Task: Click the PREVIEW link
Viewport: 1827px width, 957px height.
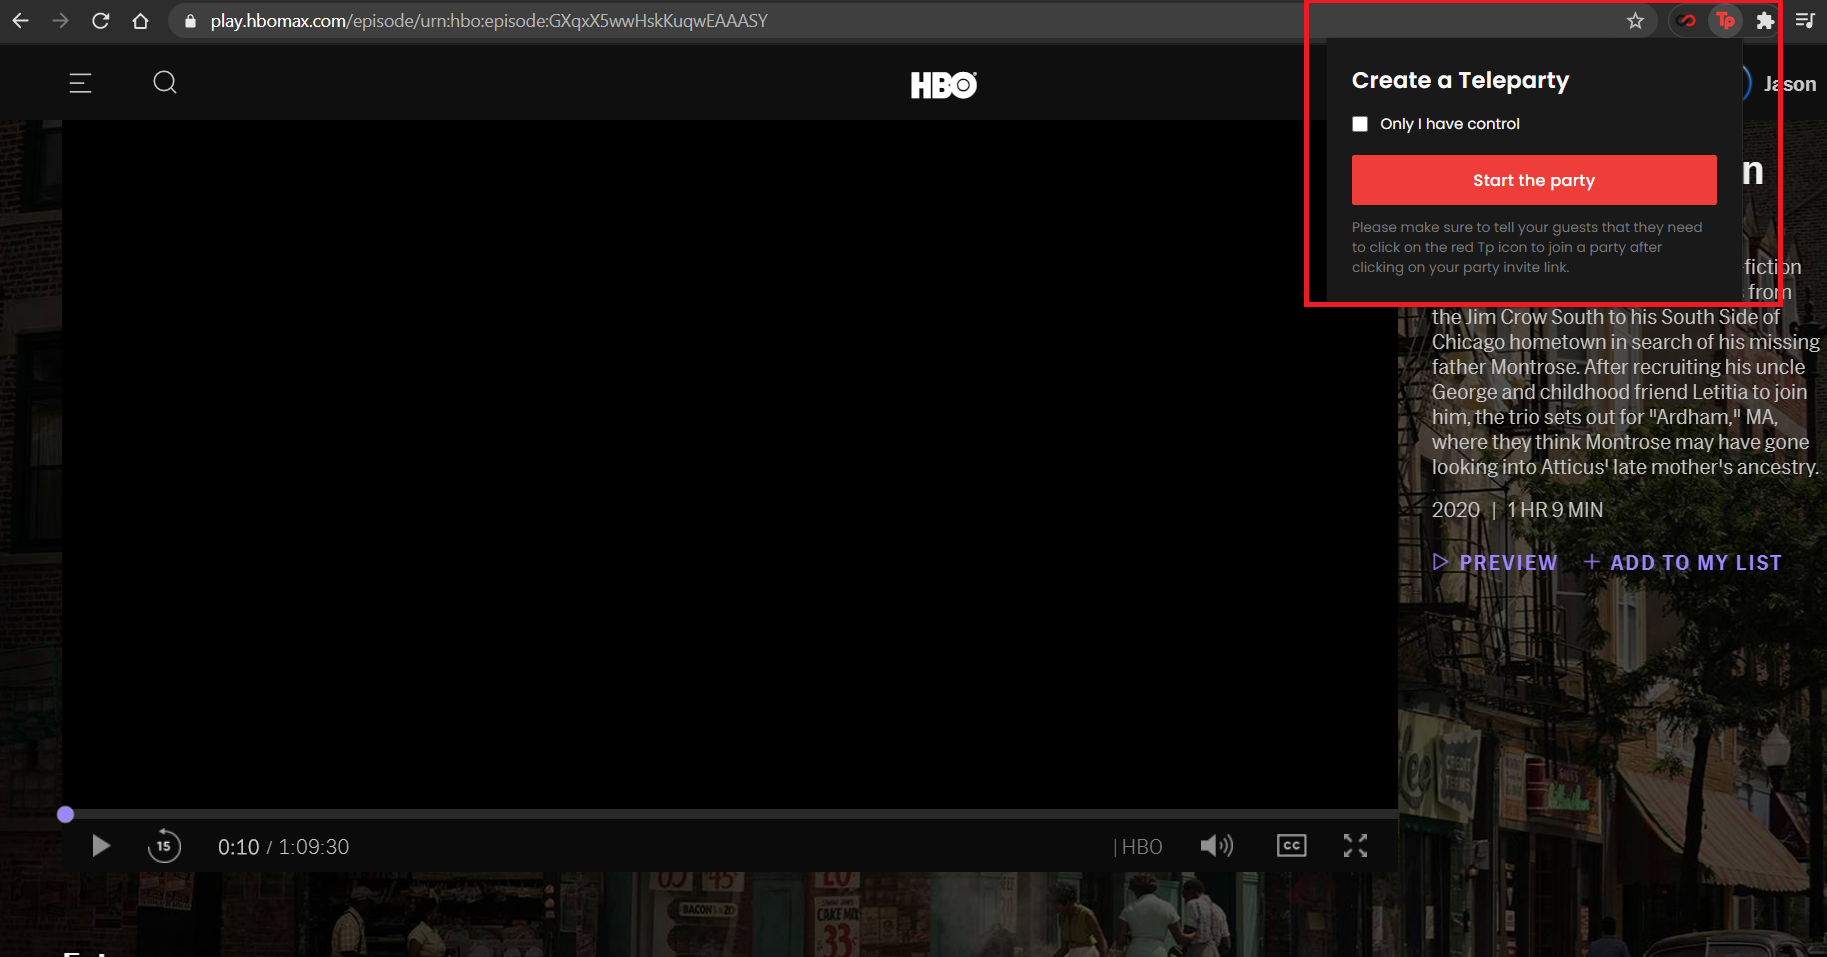Action: coord(1495,562)
